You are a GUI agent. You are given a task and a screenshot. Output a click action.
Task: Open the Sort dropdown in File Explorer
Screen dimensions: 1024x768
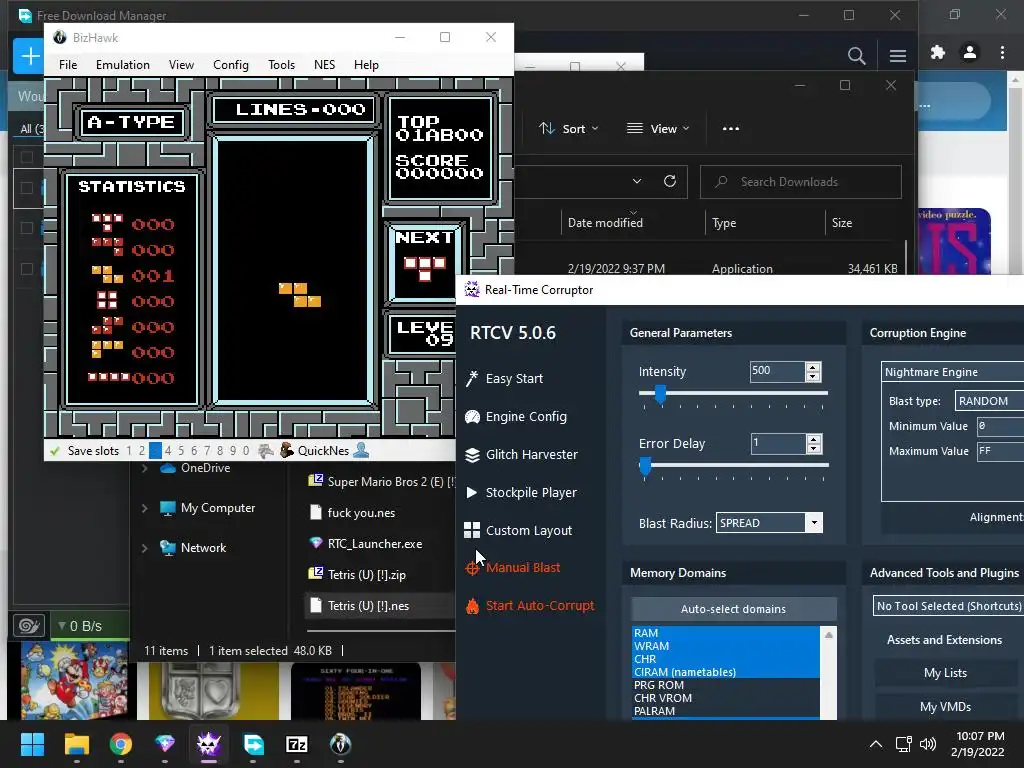click(x=568, y=129)
